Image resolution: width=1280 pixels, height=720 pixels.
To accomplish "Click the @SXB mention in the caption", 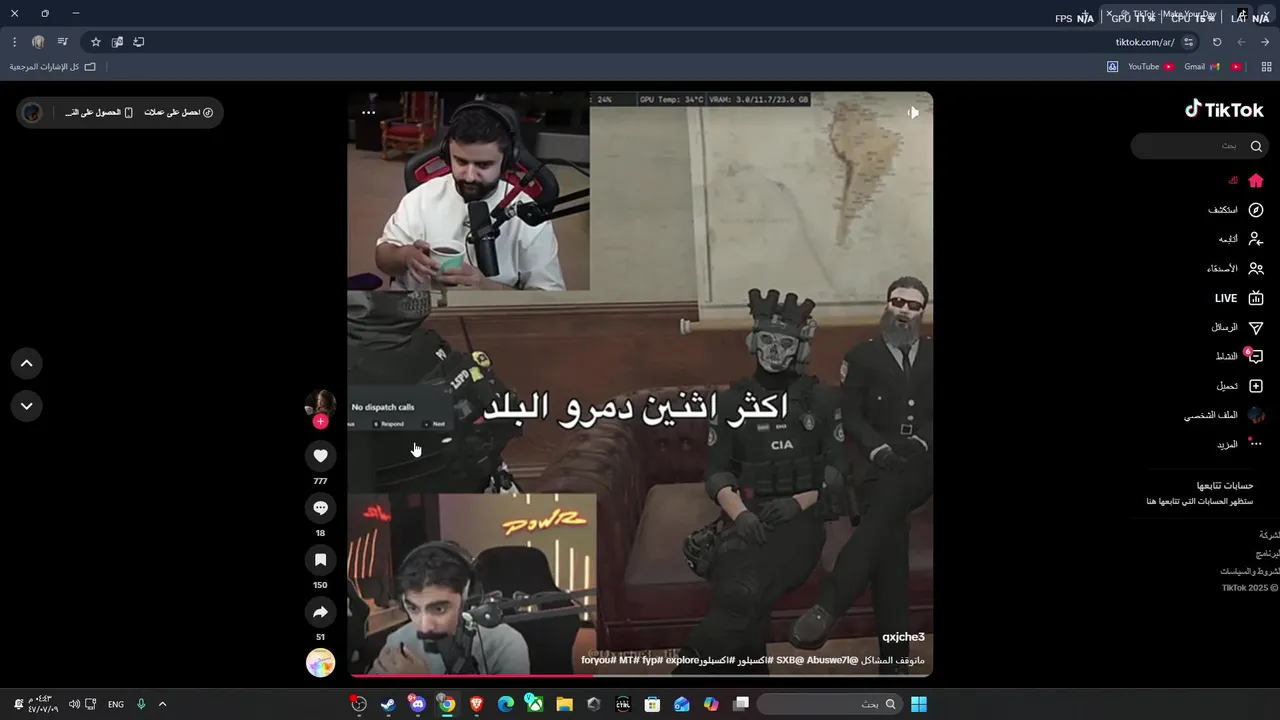I will 792,660.
